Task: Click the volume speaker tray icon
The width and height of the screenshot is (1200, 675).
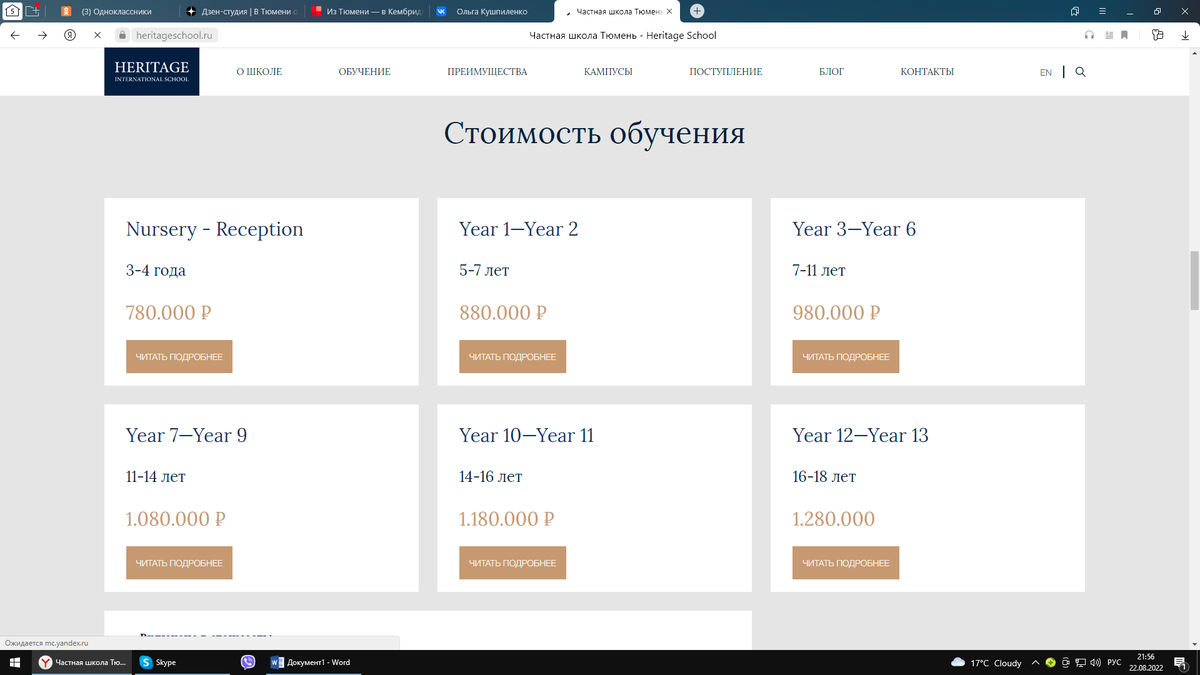Action: click(1095, 663)
